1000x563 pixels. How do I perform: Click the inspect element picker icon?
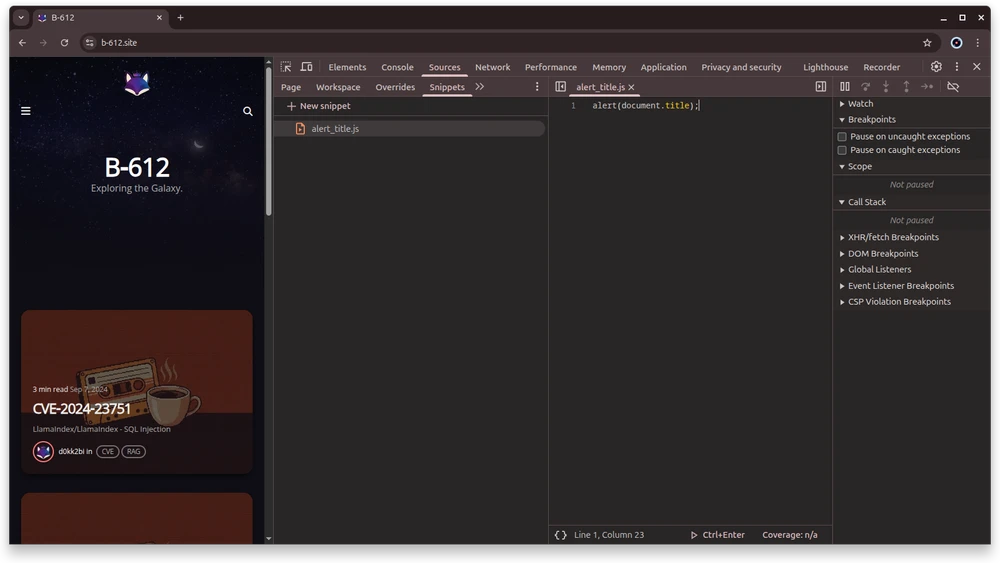(x=286, y=67)
